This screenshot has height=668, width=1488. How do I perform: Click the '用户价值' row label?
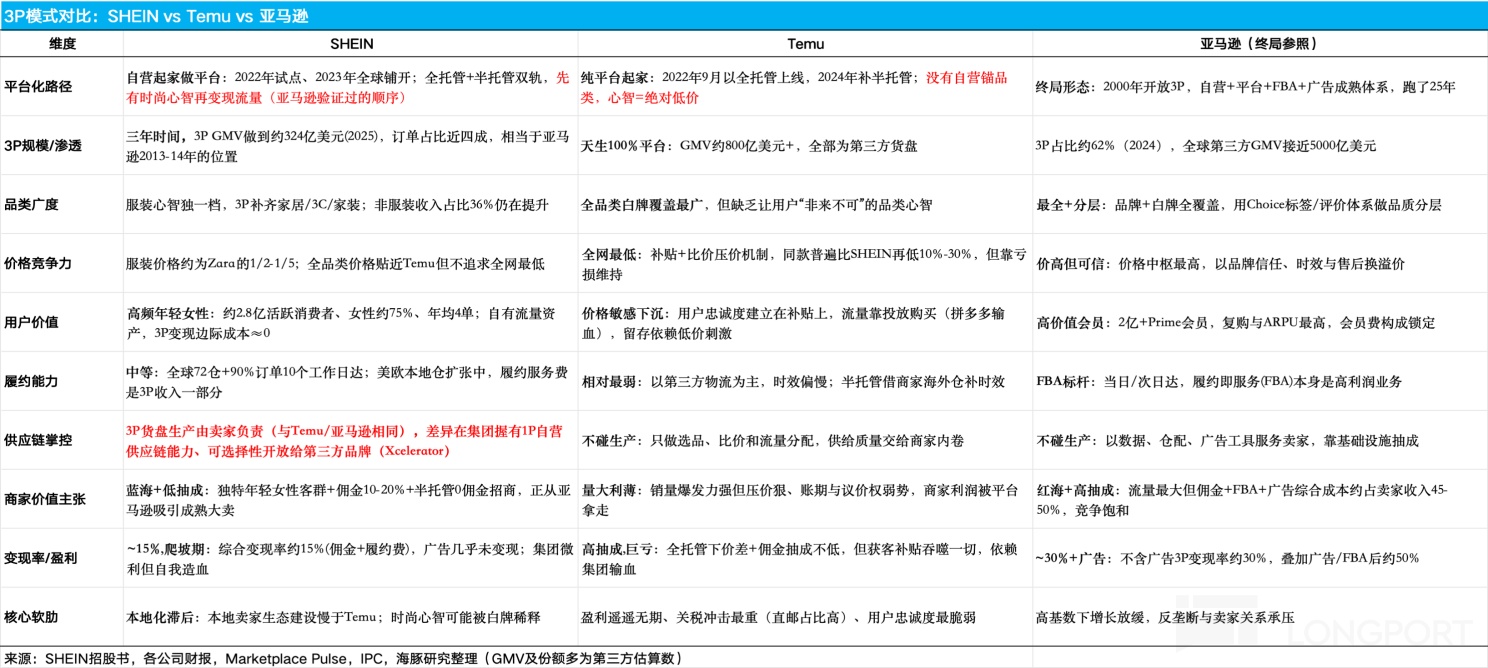tap(31, 322)
